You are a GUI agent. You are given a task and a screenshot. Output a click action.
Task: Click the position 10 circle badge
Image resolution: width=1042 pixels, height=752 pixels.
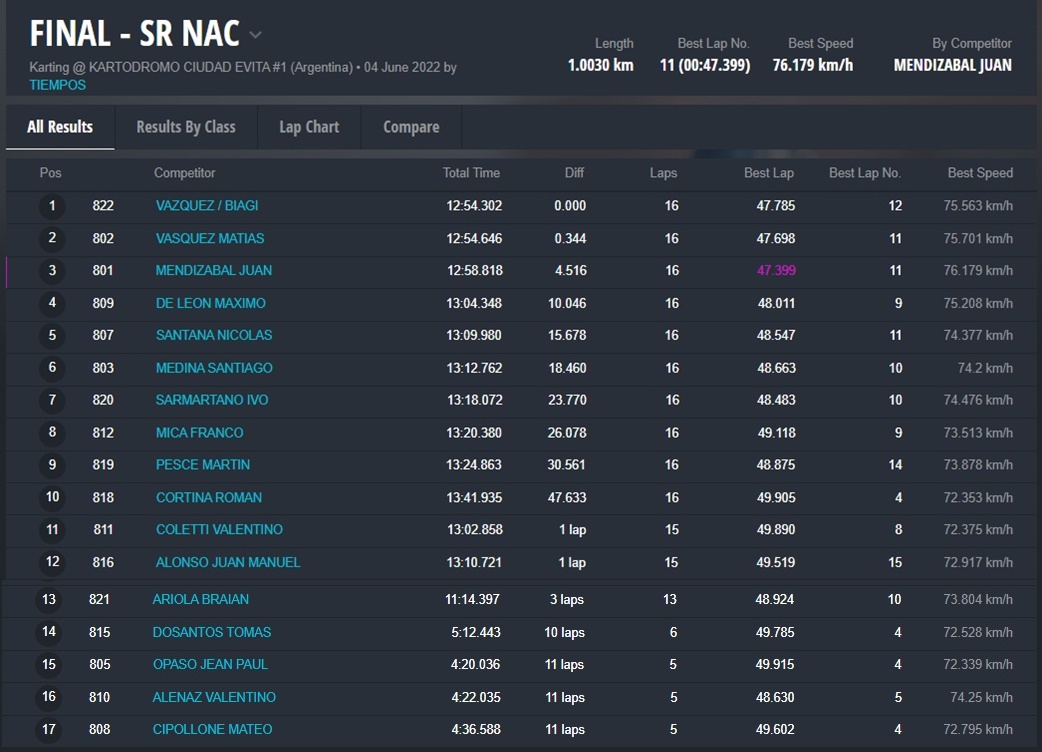[52, 498]
